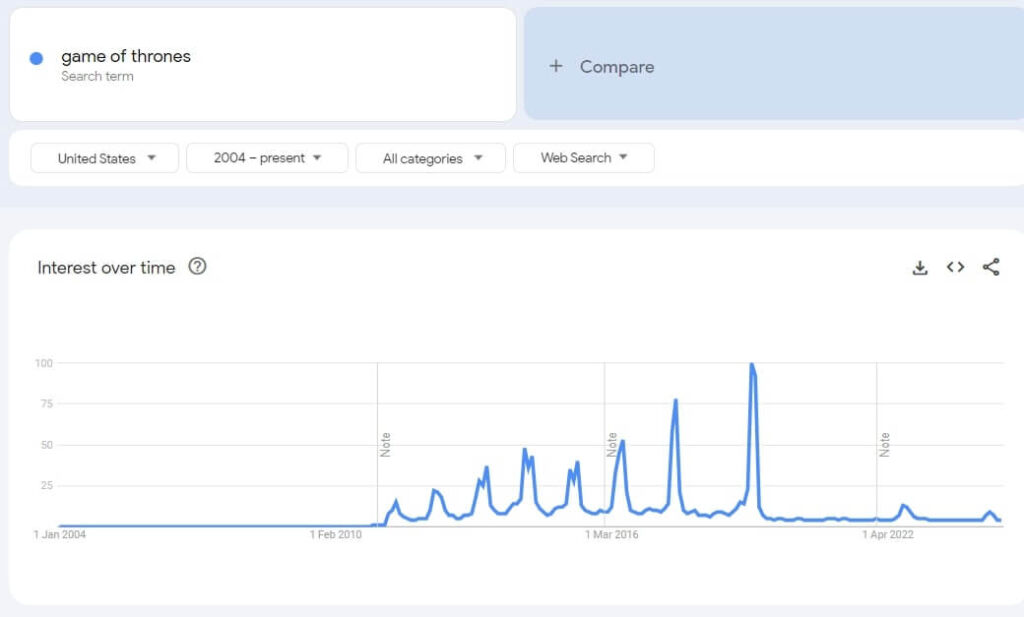Add a comparison term with Compare
This screenshot has height=617, width=1024.
coord(774,64)
